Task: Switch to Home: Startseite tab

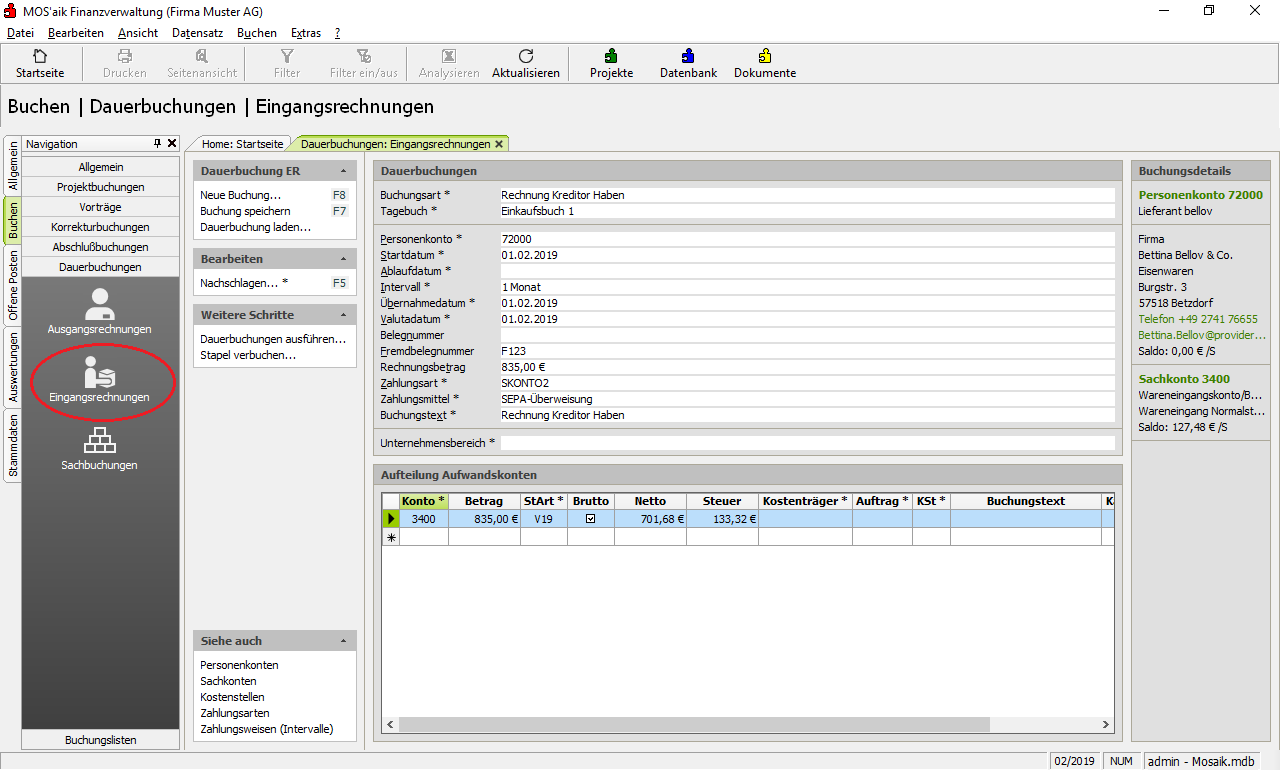Action: [242, 144]
